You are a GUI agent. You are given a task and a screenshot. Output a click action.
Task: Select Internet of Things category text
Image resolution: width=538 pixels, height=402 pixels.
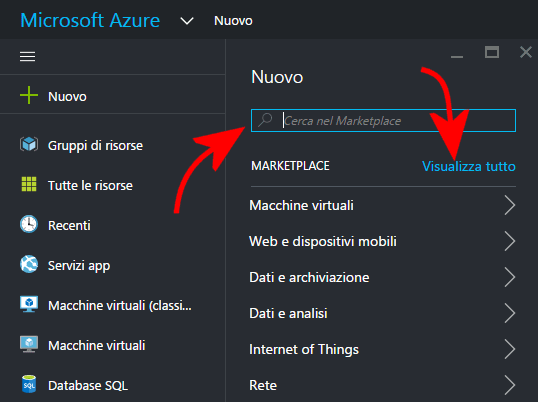304,350
